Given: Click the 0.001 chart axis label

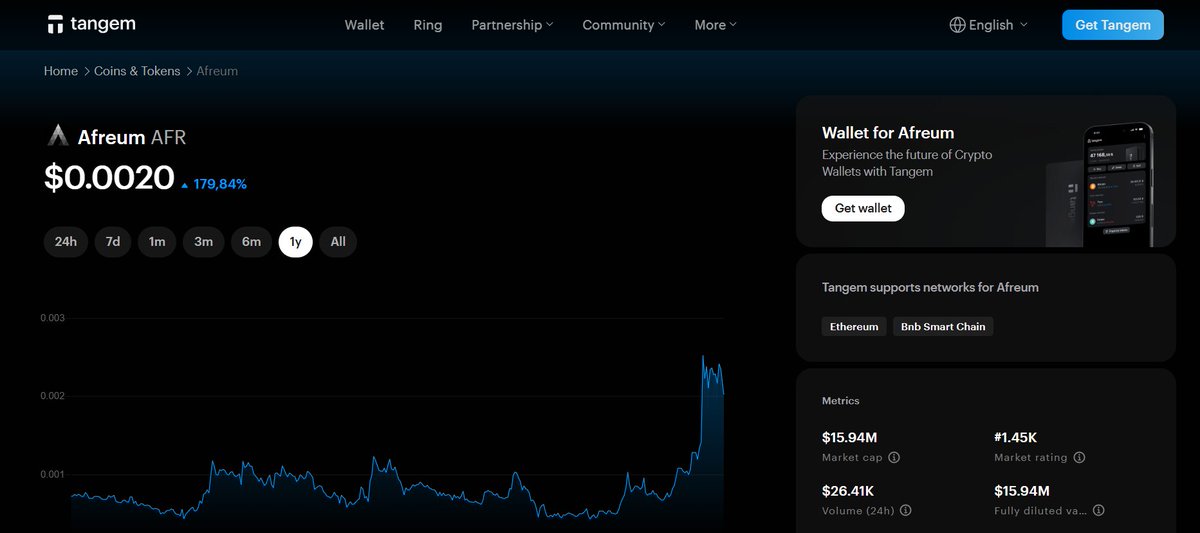Looking at the screenshot, I should tap(52, 474).
